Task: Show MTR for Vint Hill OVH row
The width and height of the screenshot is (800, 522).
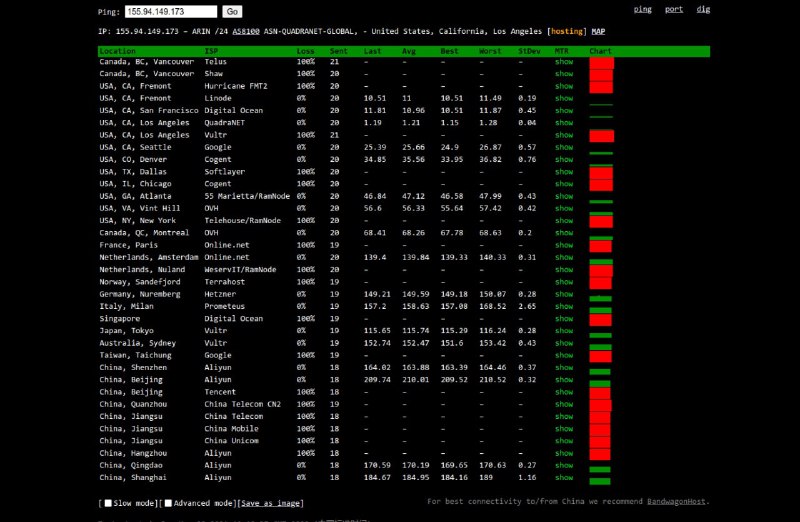Action: pos(564,209)
